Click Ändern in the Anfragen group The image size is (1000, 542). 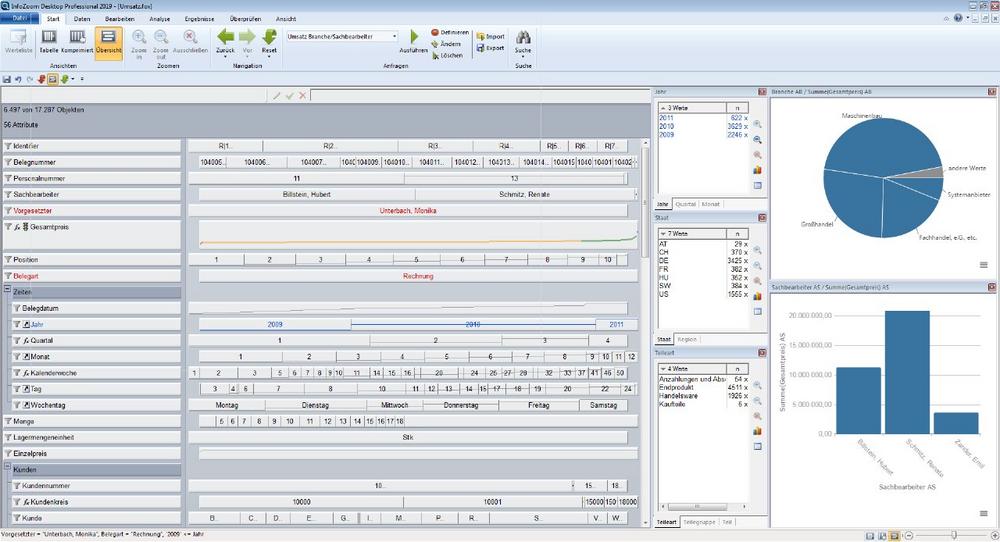(x=446, y=44)
